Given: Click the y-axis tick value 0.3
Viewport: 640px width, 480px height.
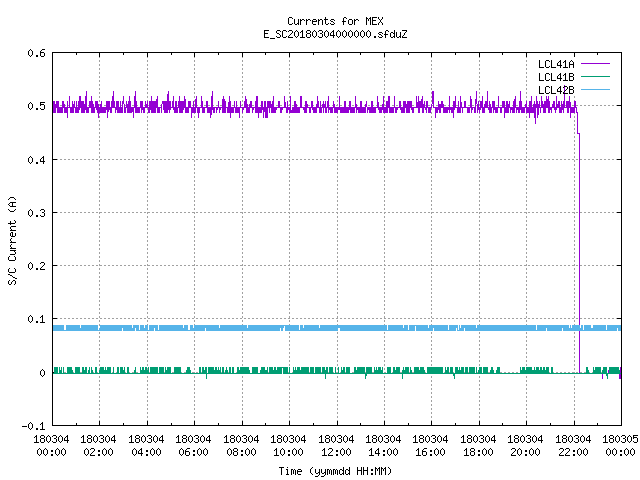Looking at the screenshot, I should tap(36, 213).
